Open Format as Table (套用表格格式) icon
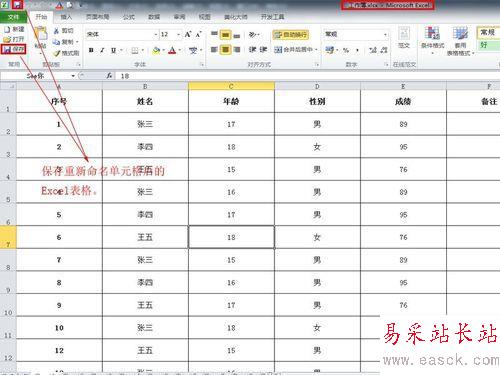Viewport: 500px width, 375px height. (x=460, y=33)
